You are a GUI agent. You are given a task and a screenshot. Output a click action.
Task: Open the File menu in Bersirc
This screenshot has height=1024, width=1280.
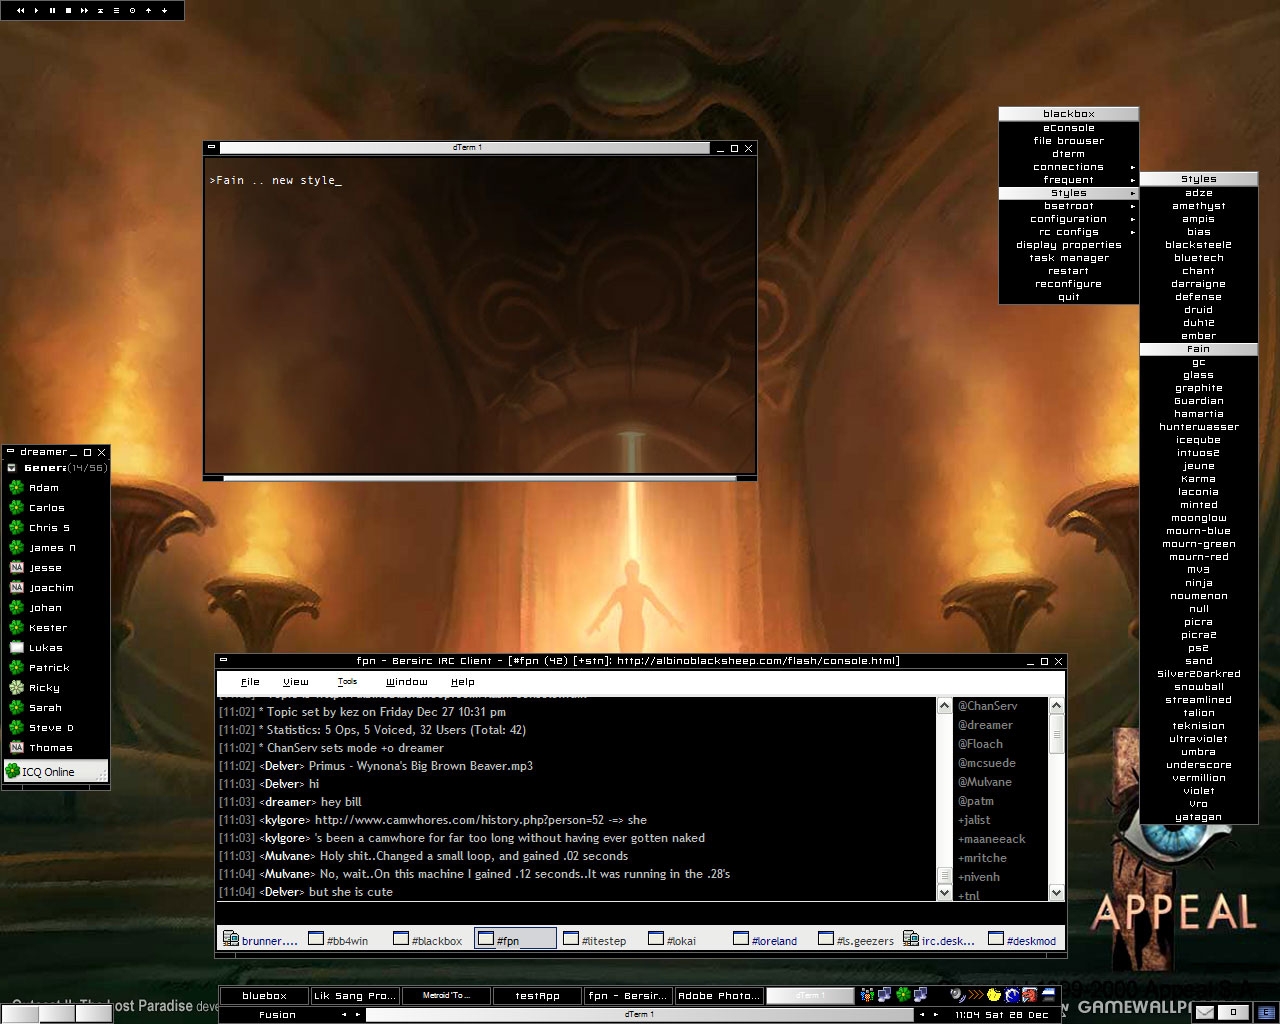click(250, 682)
